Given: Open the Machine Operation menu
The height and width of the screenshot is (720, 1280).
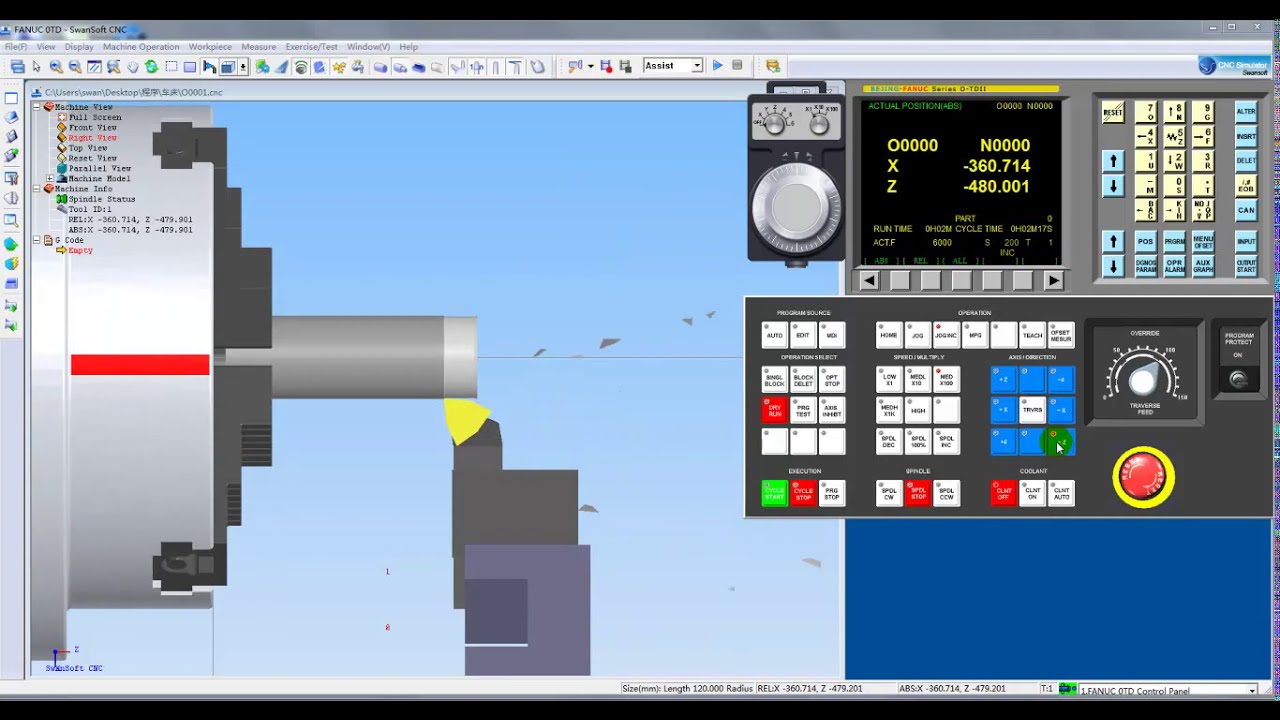Looking at the screenshot, I should point(141,47).
